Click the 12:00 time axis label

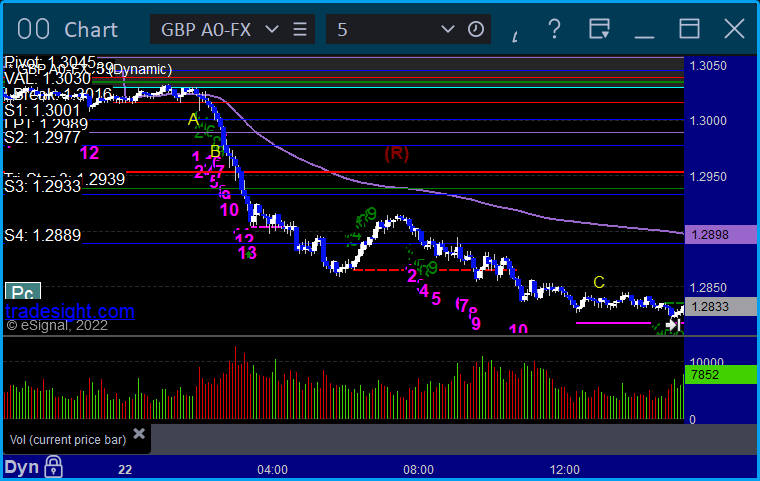(565, 470)
